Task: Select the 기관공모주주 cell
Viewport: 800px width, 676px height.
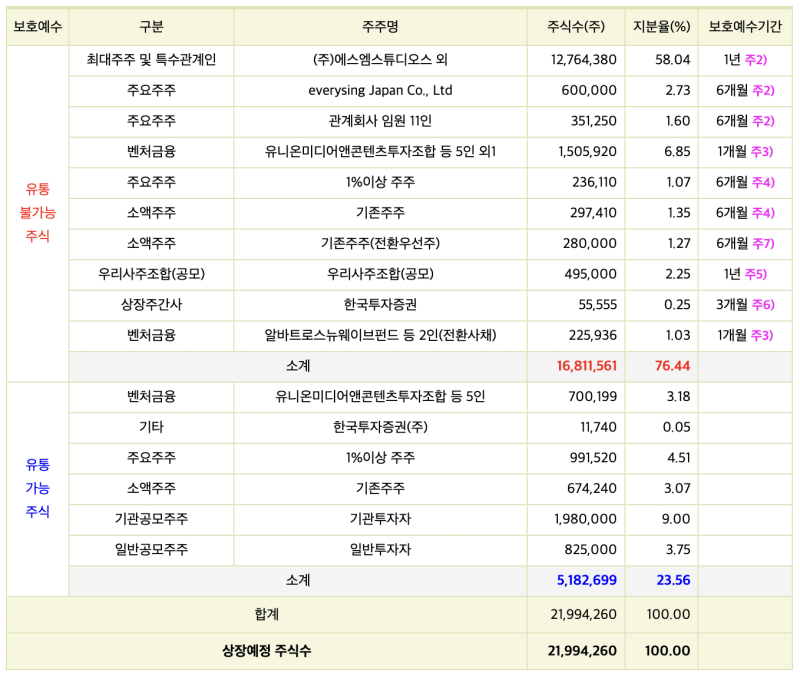Action: 151,519
